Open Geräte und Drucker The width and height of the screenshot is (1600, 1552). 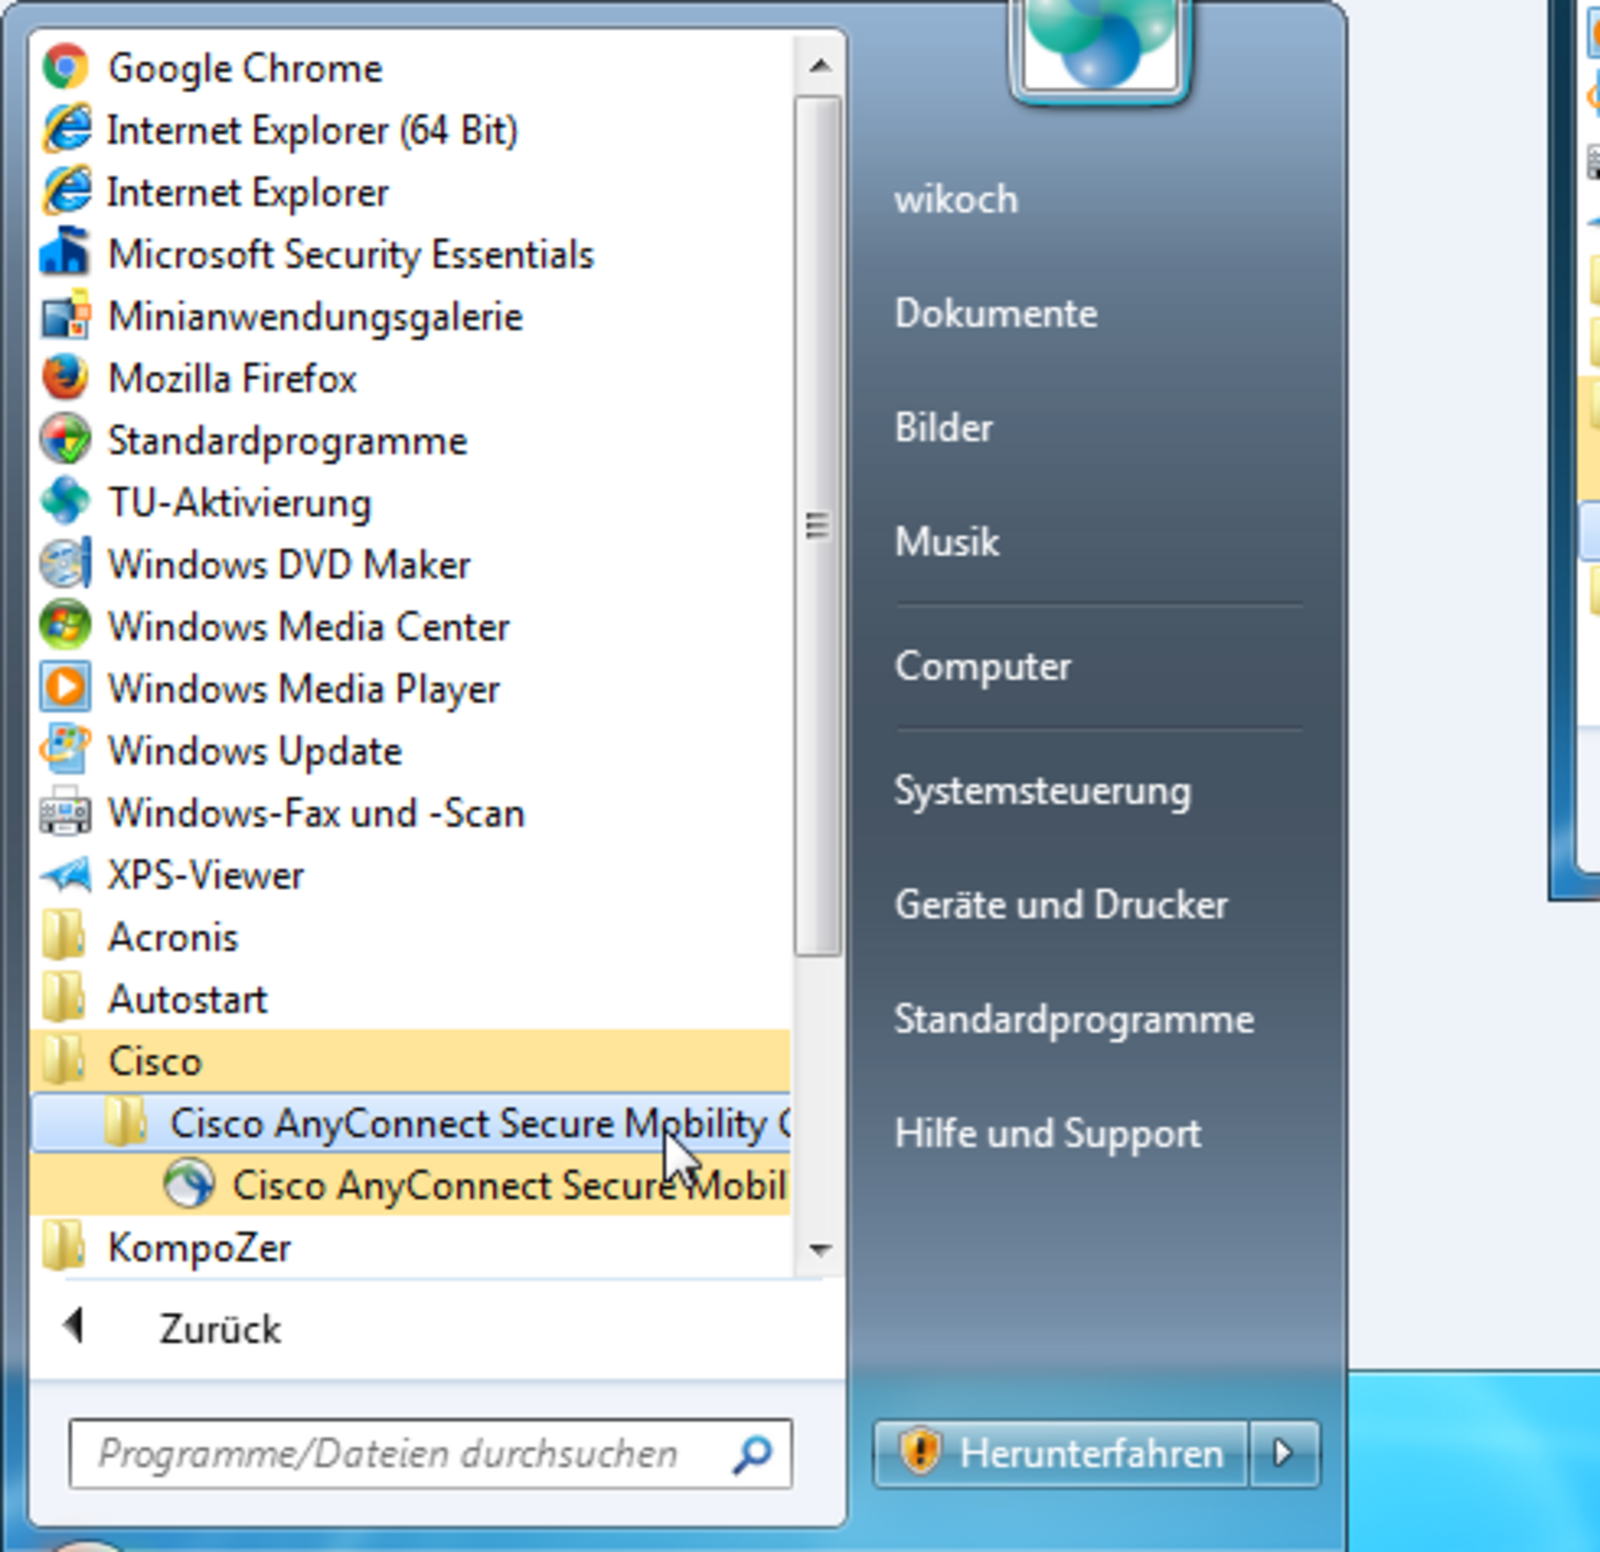click(1061, 904)
